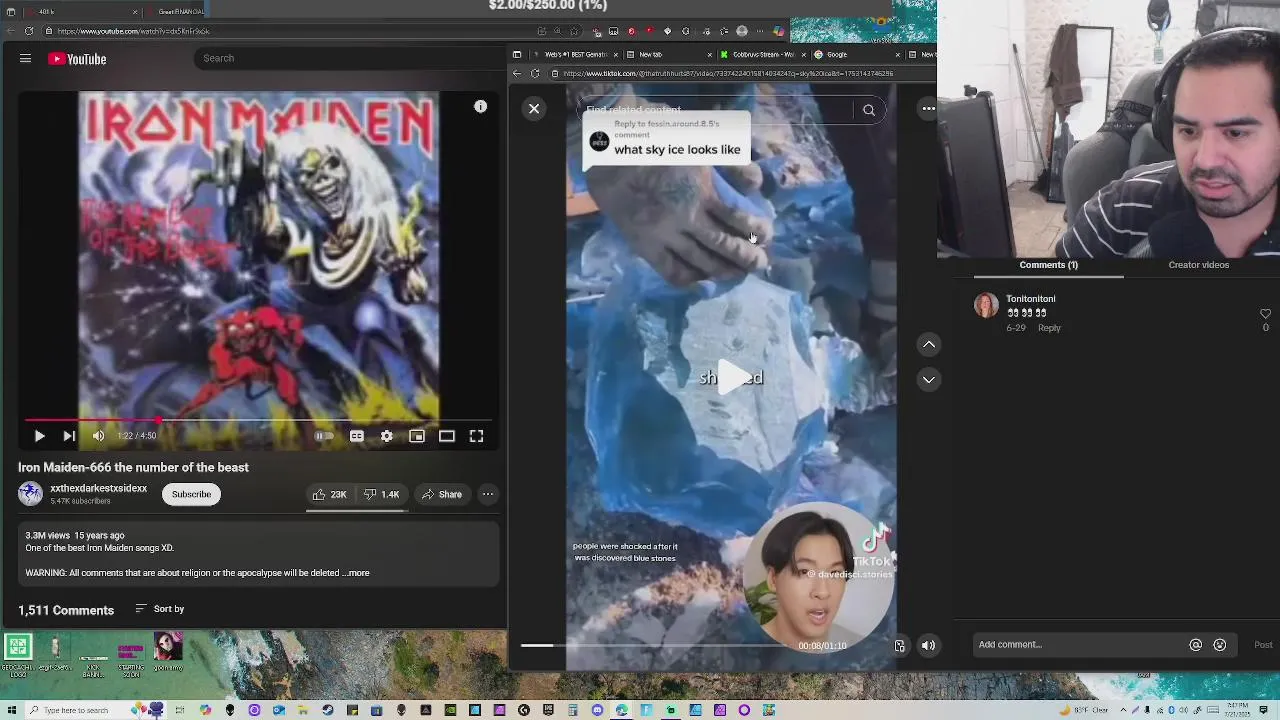This screenshot has width=1280, height=720.
Task: Mute the YouTube player volume
Action: click(x=98, y=436)
